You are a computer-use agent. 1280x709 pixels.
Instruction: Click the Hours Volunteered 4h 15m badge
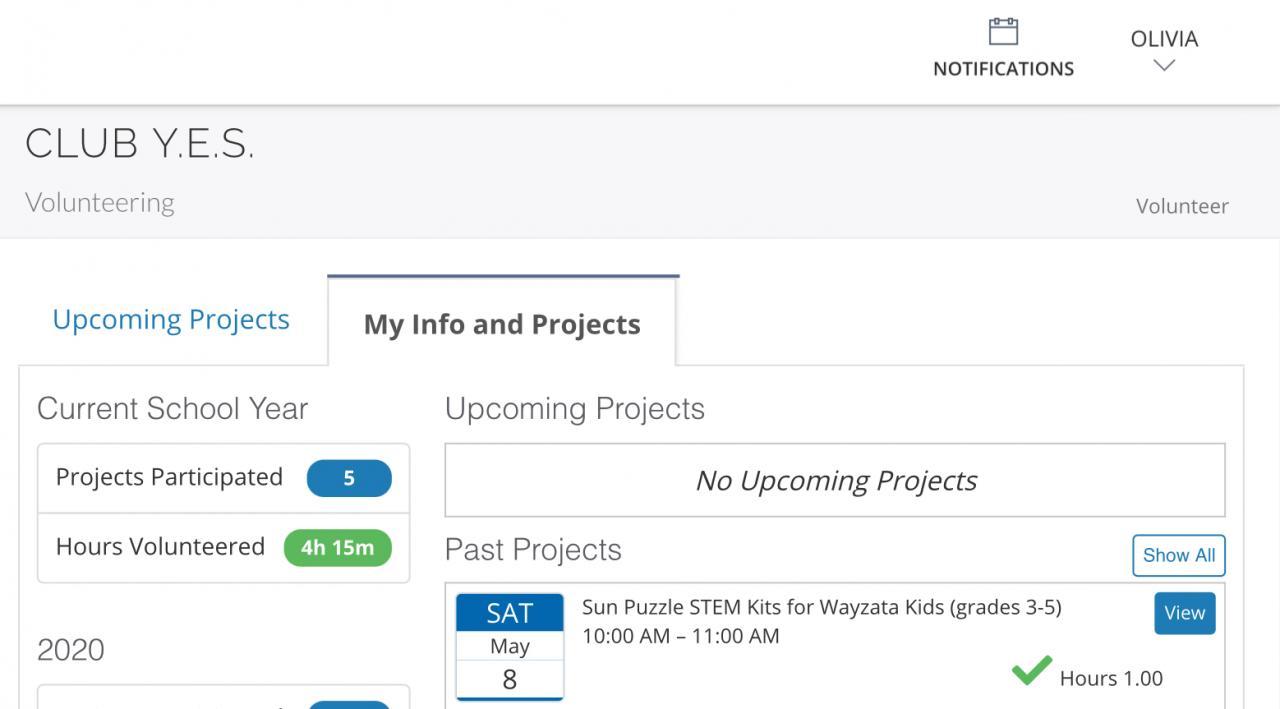pos(337,547)
